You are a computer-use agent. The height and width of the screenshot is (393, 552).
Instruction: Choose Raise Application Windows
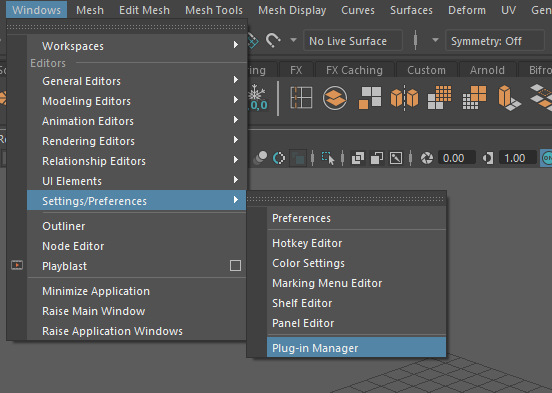pyautogui.click(x=136, y=331)
